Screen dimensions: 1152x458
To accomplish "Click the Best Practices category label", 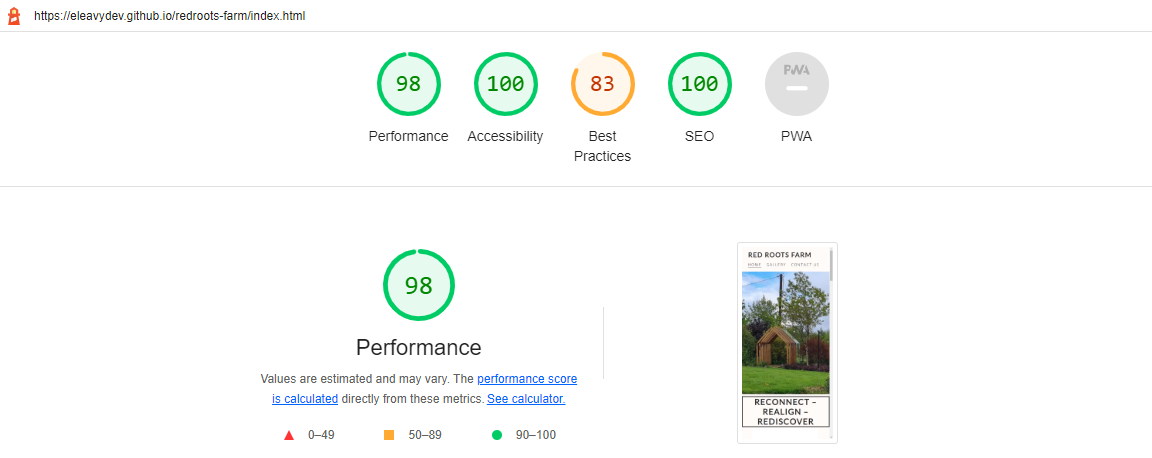I will tap(602, 146).
